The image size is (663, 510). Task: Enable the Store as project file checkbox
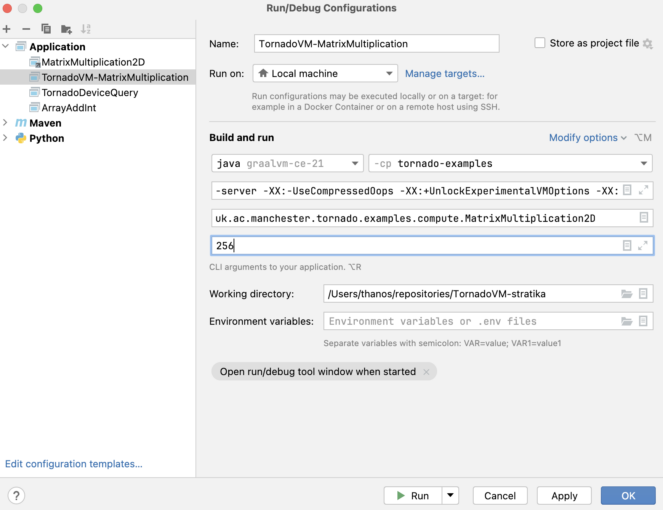[540, 43]
